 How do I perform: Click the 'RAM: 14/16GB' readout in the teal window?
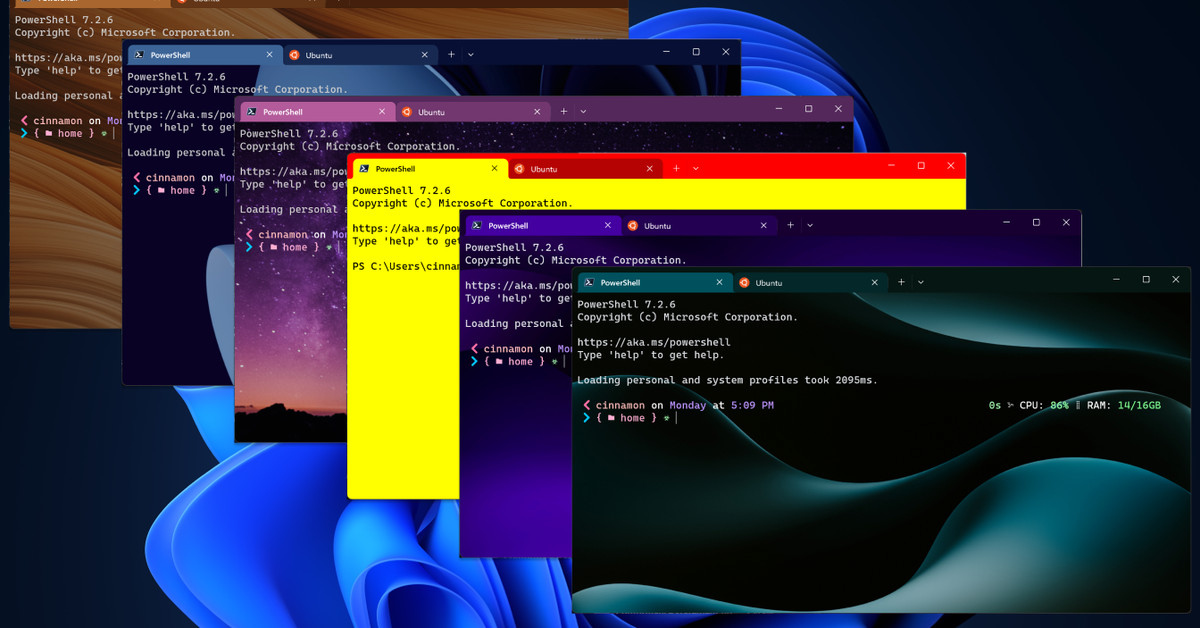(x=1124, y=405)
